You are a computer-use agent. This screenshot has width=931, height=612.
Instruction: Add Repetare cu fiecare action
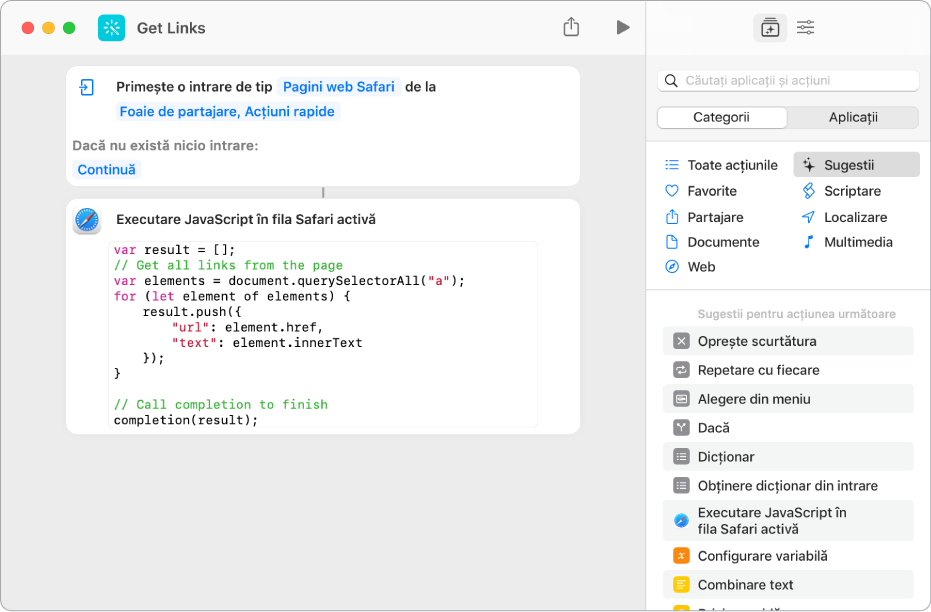788,370
